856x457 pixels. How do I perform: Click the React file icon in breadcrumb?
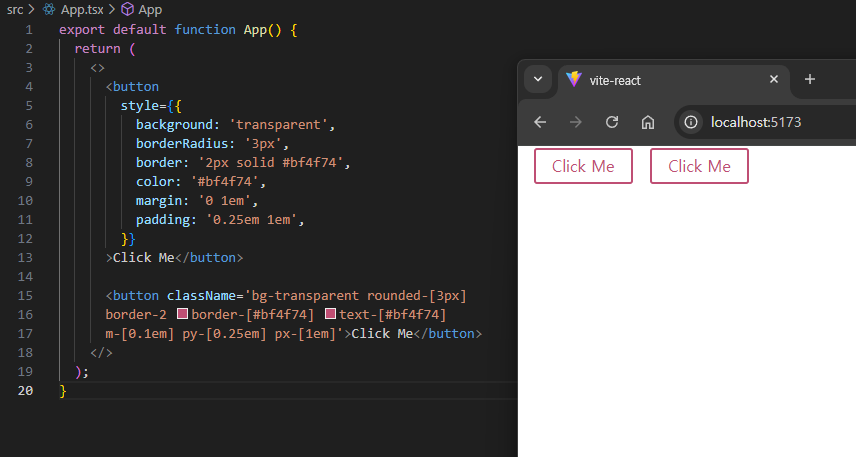(x=48, y=9)
